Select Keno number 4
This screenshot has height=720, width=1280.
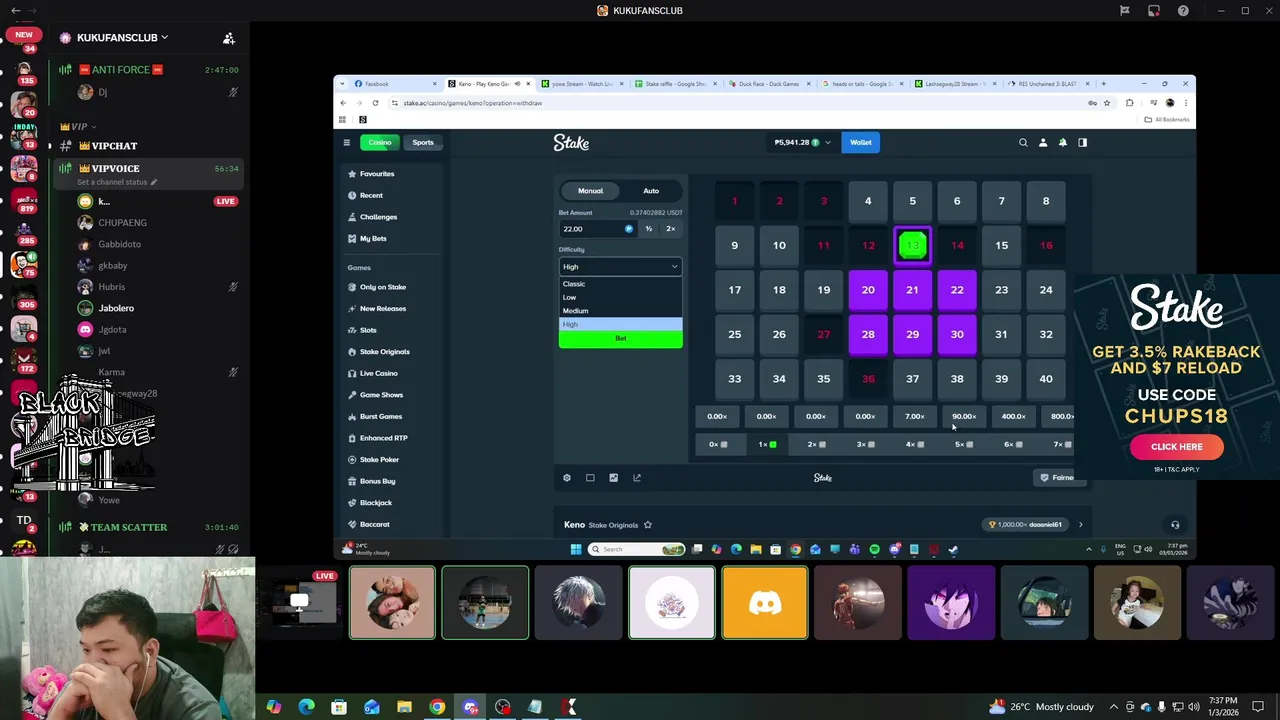(x=868, y=201)
